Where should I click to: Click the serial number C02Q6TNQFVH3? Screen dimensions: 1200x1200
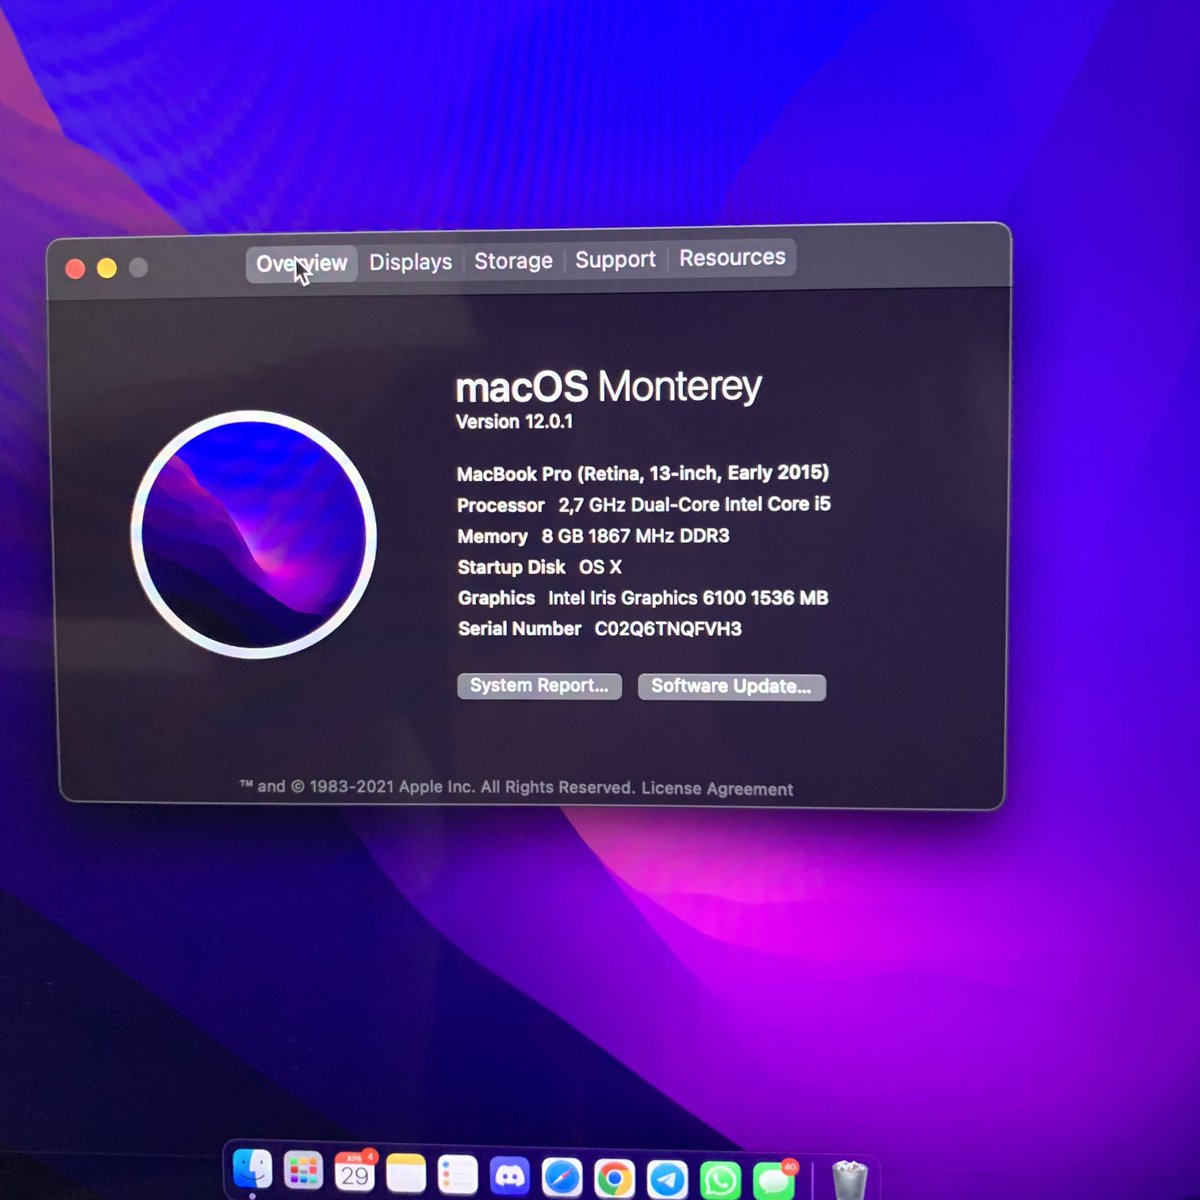point(668,629)
